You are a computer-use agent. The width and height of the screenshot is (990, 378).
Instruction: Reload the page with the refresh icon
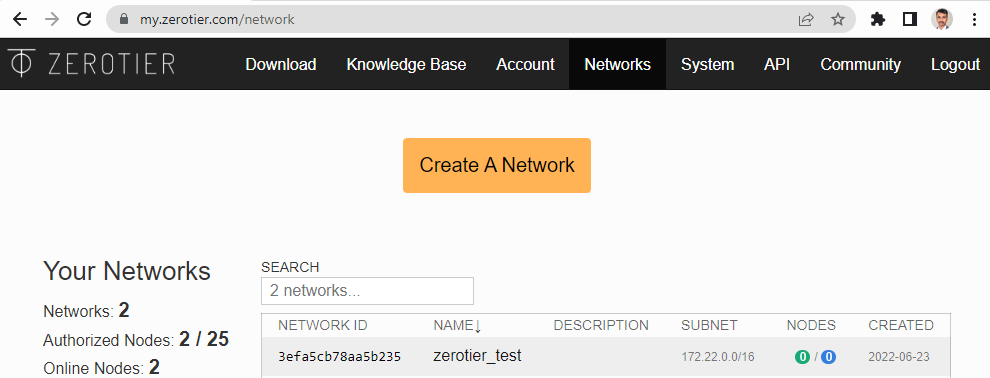[85, 20]
